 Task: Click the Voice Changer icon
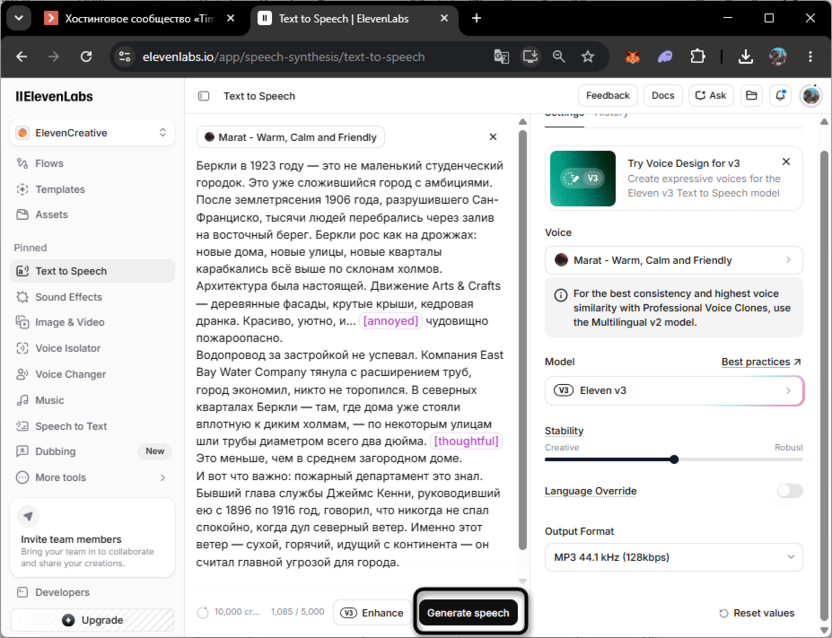22,374
